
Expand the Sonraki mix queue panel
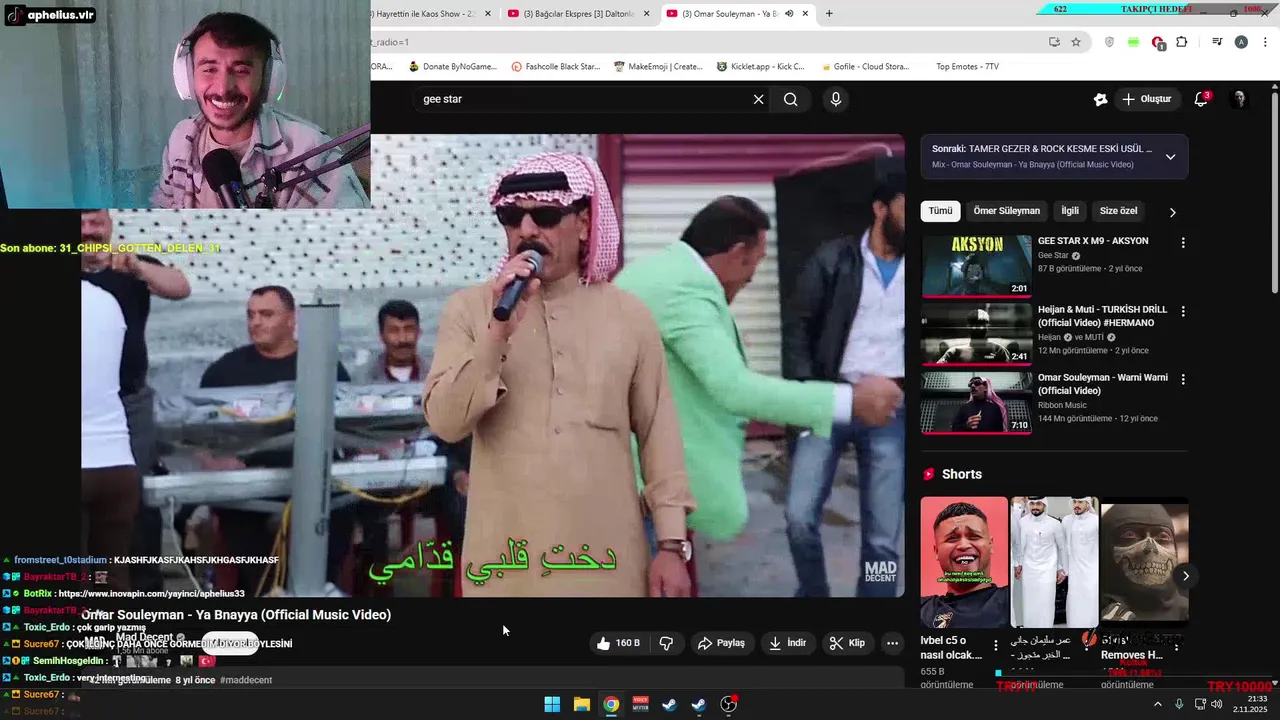[x=1170, y=157]
